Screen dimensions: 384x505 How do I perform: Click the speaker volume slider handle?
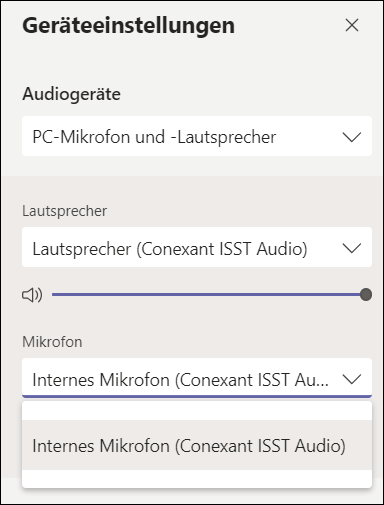pyautogui.click(x=366, y=295)
